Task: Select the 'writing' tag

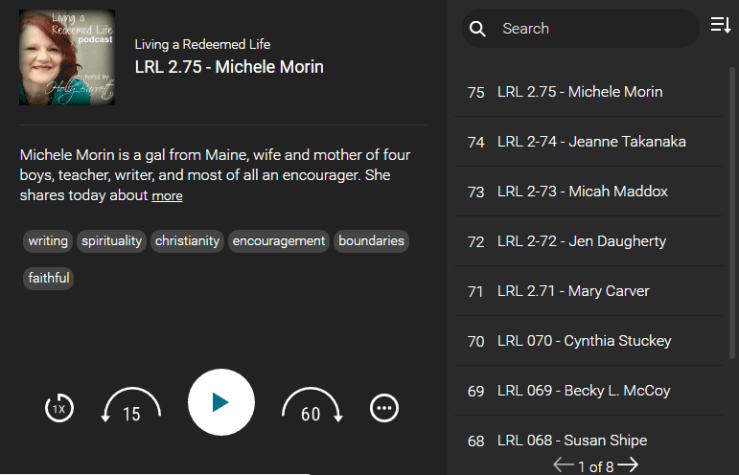Action: 48,241
